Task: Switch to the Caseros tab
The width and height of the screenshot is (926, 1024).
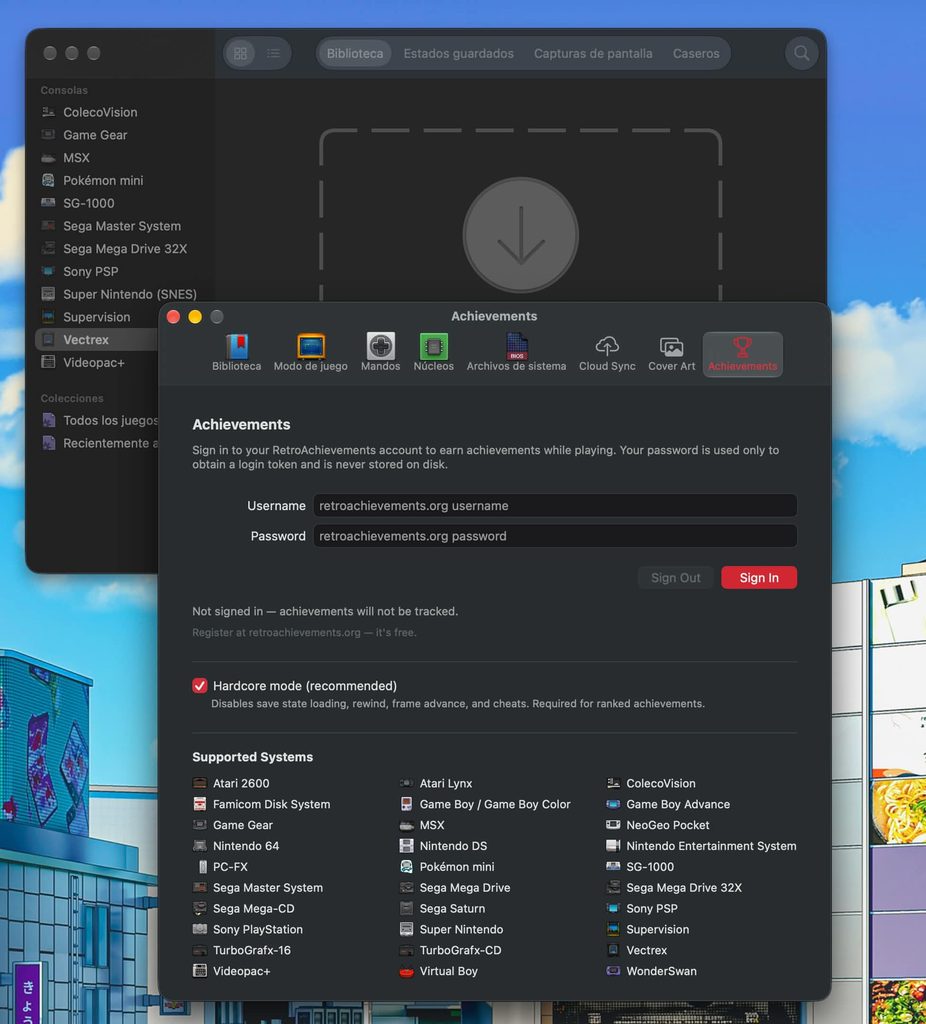Action: (696, 54)
